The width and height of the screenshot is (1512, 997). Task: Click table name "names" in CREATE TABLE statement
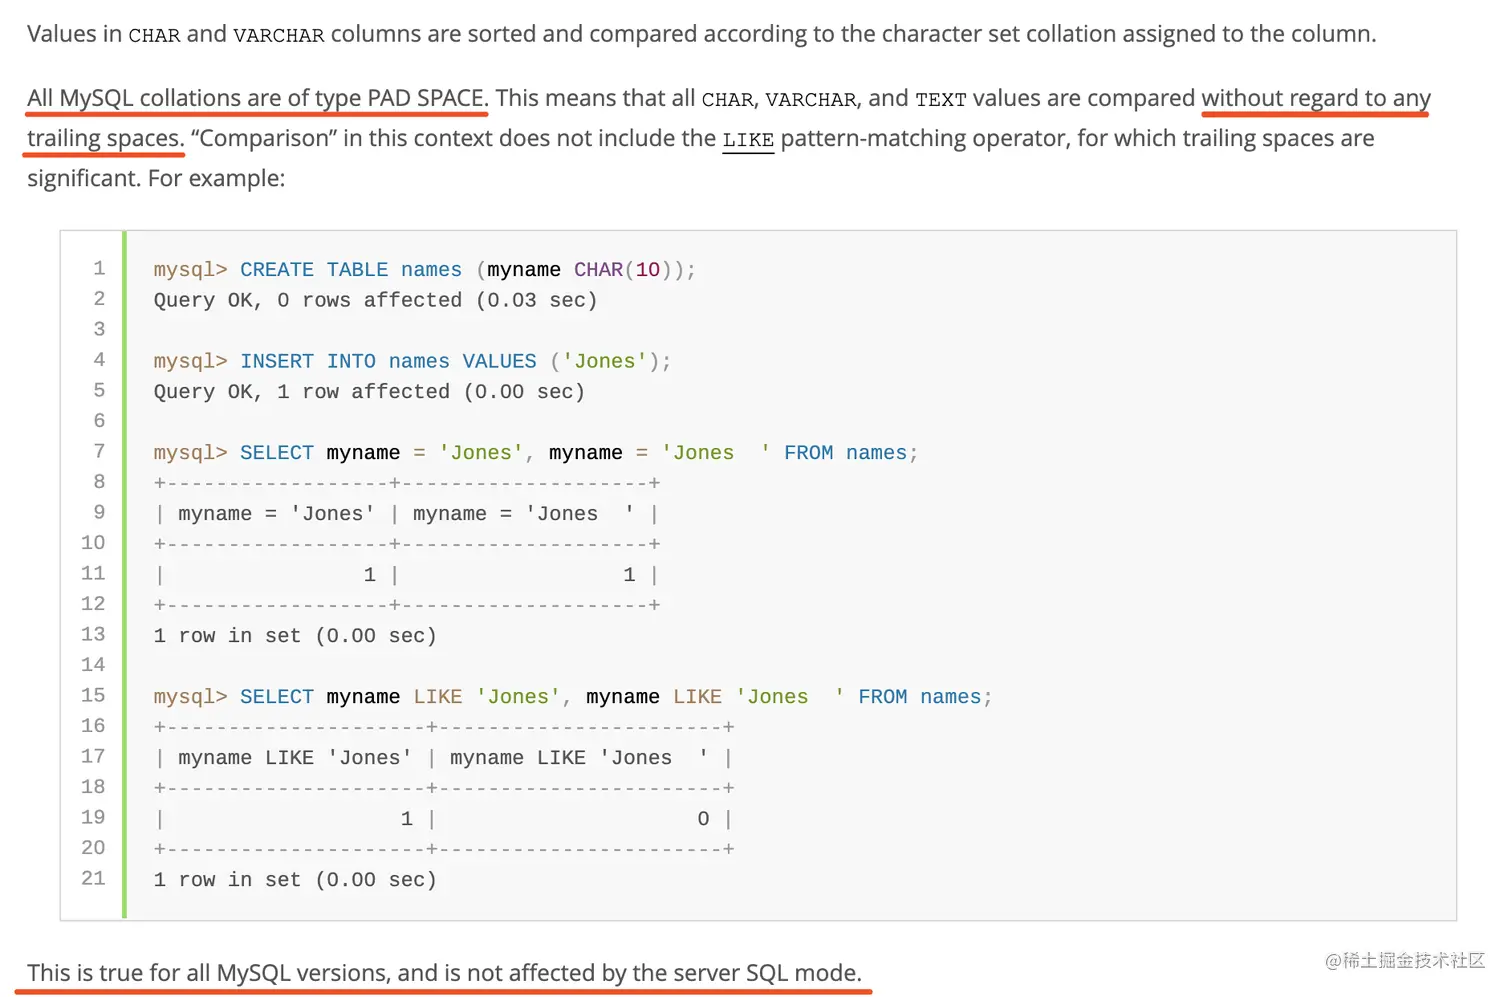point(431,270)
